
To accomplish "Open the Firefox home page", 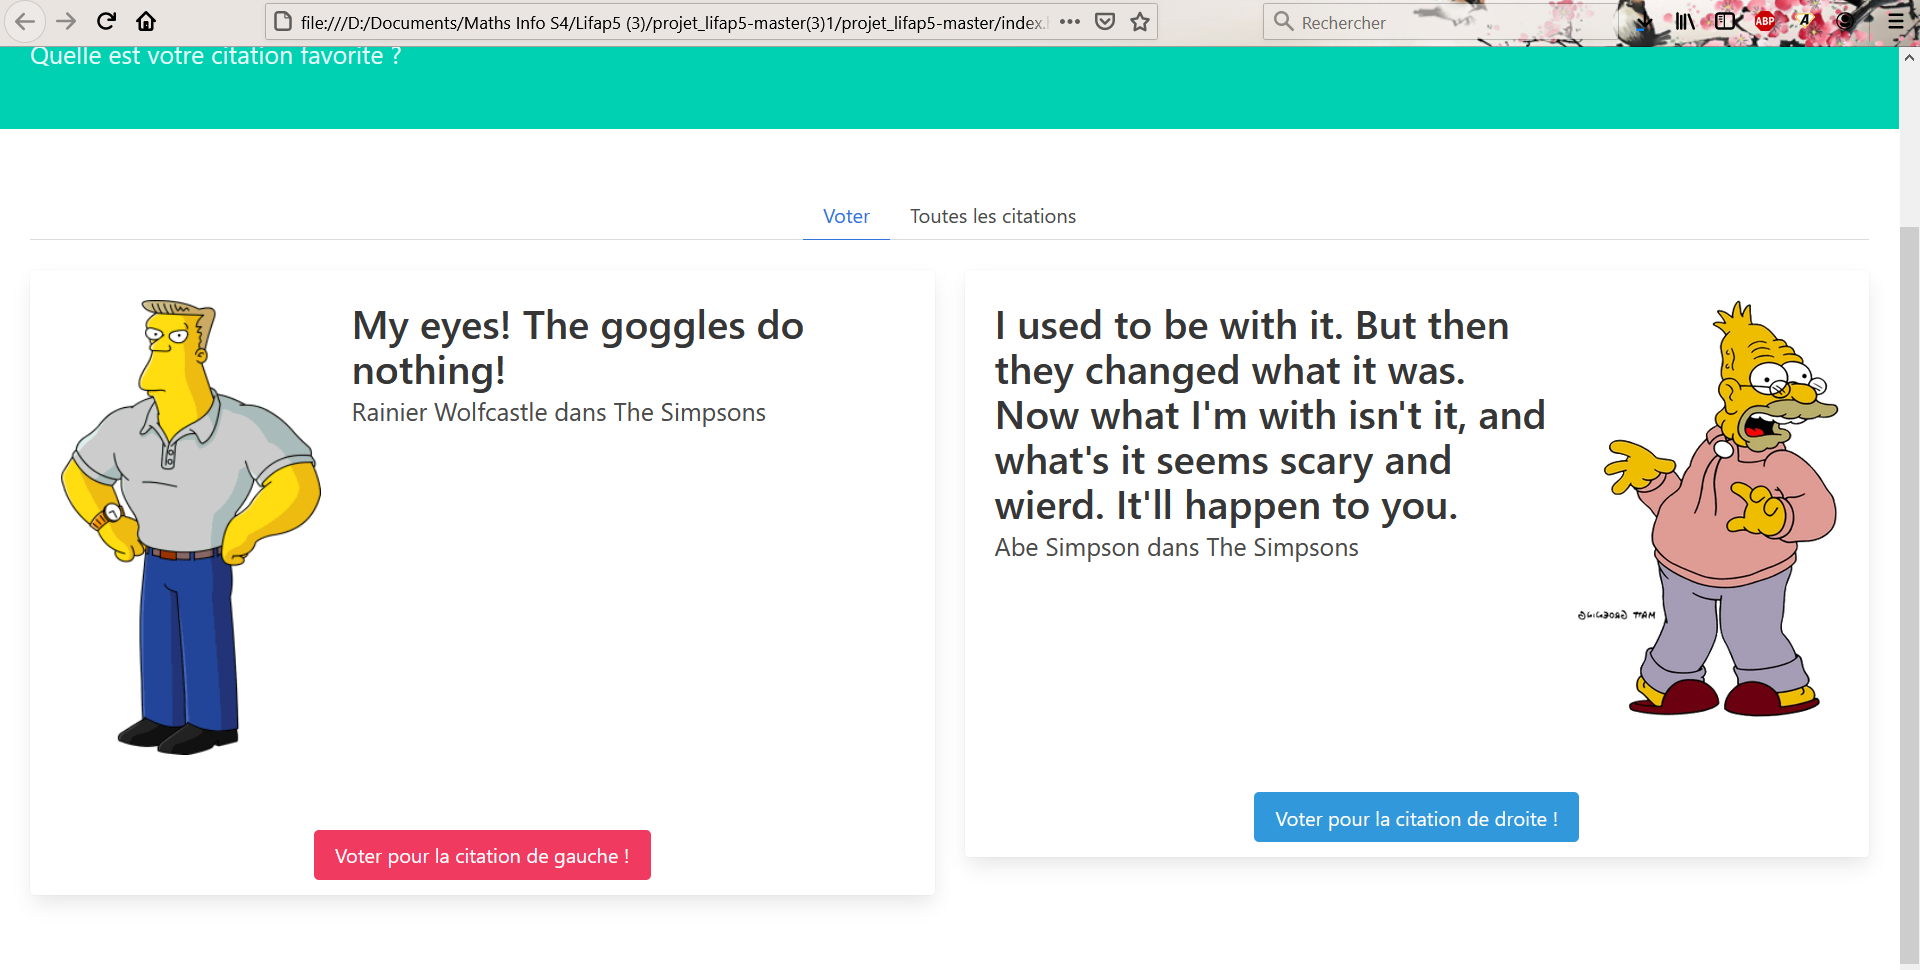I will point(146,21).
